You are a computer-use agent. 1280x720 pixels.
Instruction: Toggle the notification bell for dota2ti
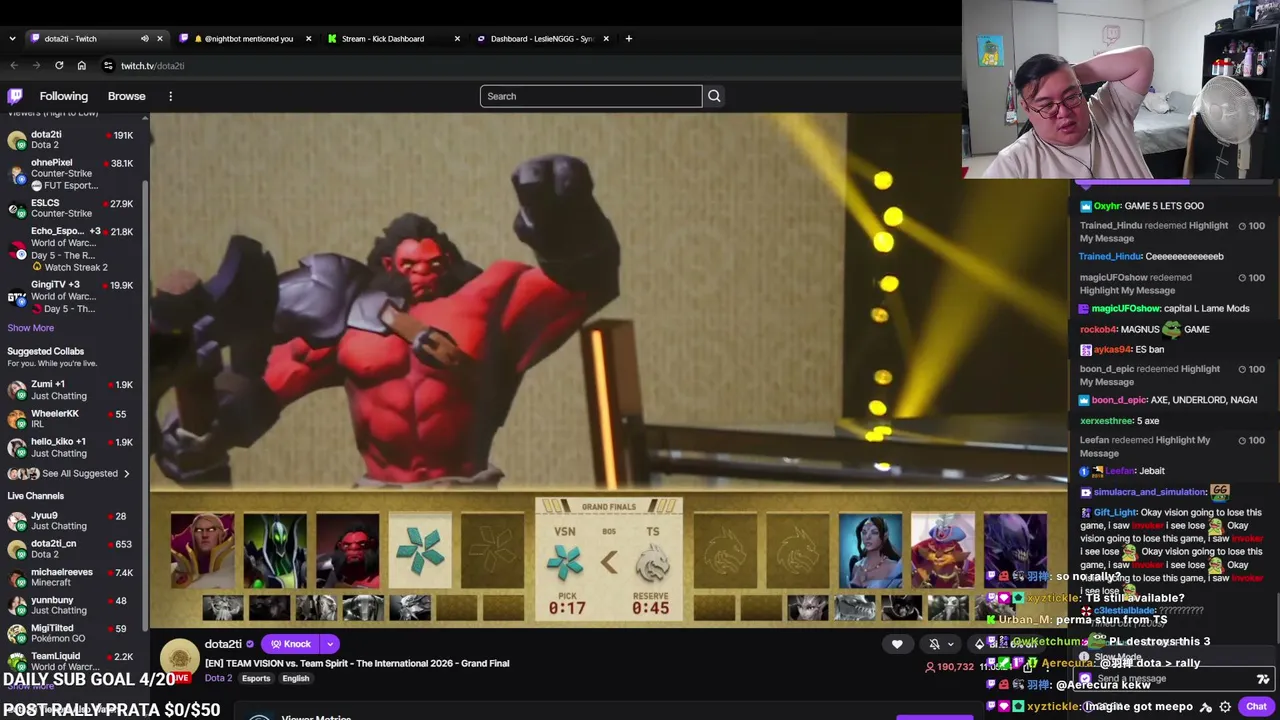coord(934,645)
